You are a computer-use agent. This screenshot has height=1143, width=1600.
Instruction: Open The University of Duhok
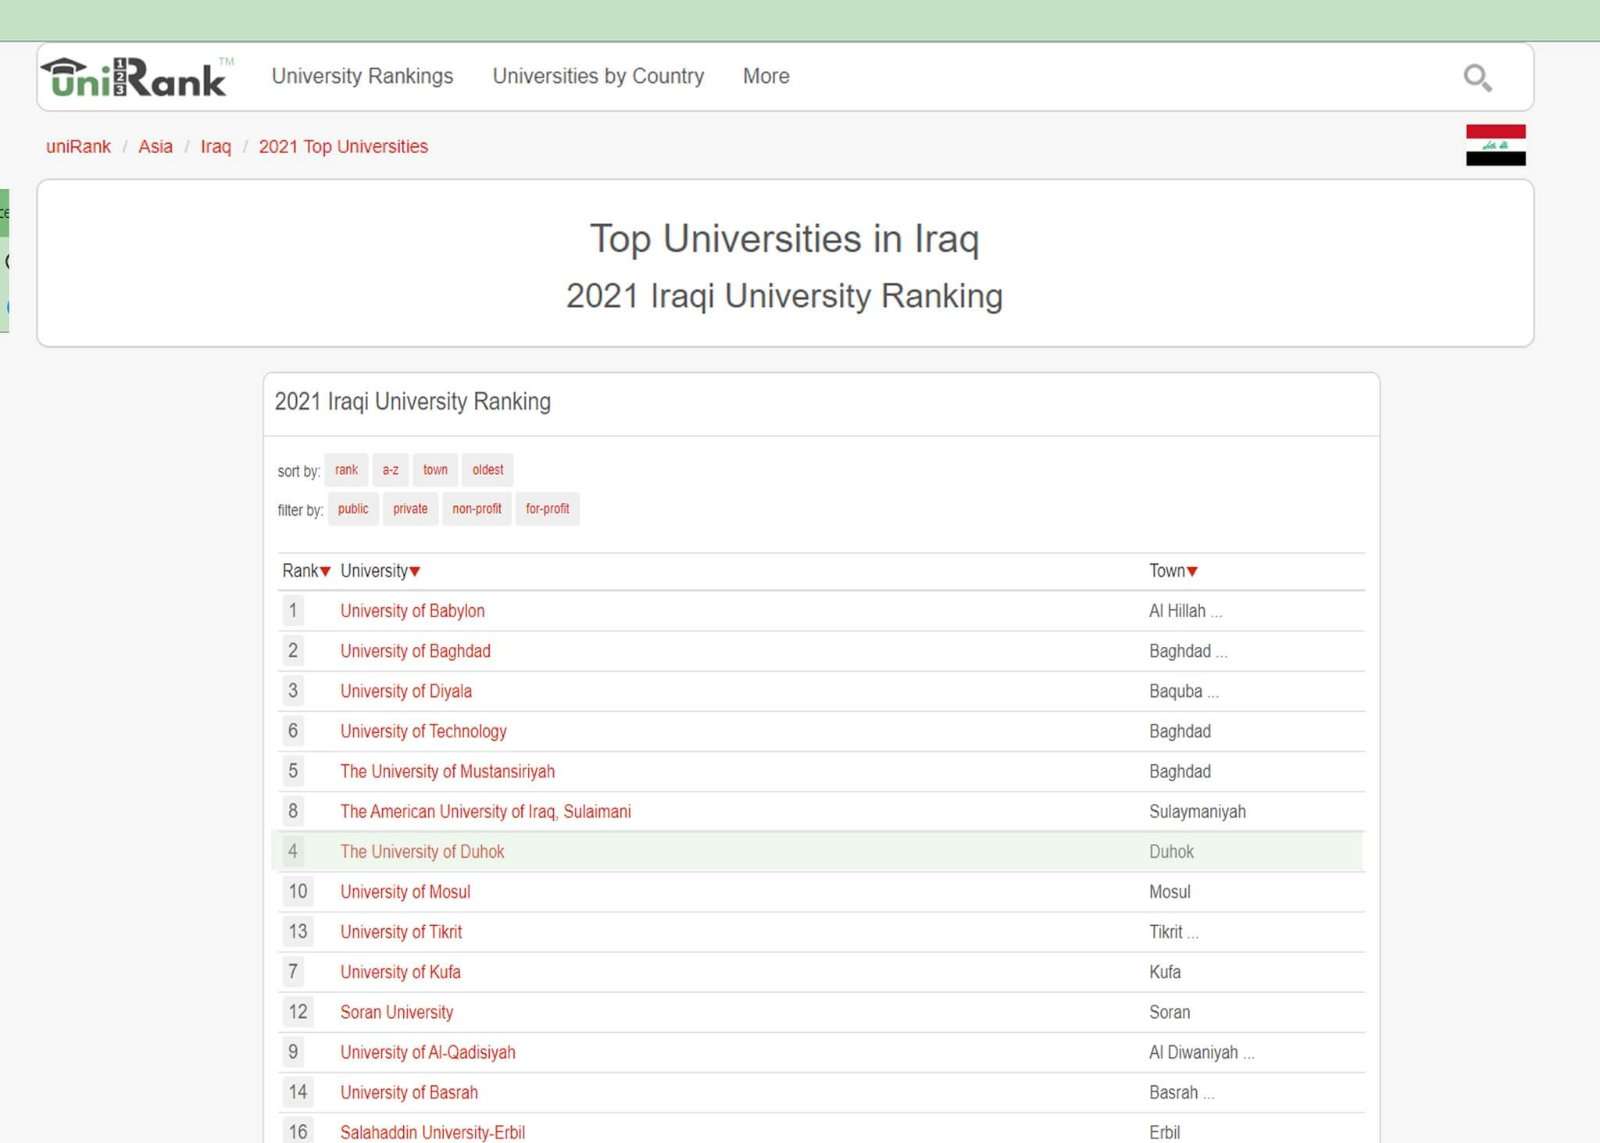pyautogui.click(x=422, y=852)
